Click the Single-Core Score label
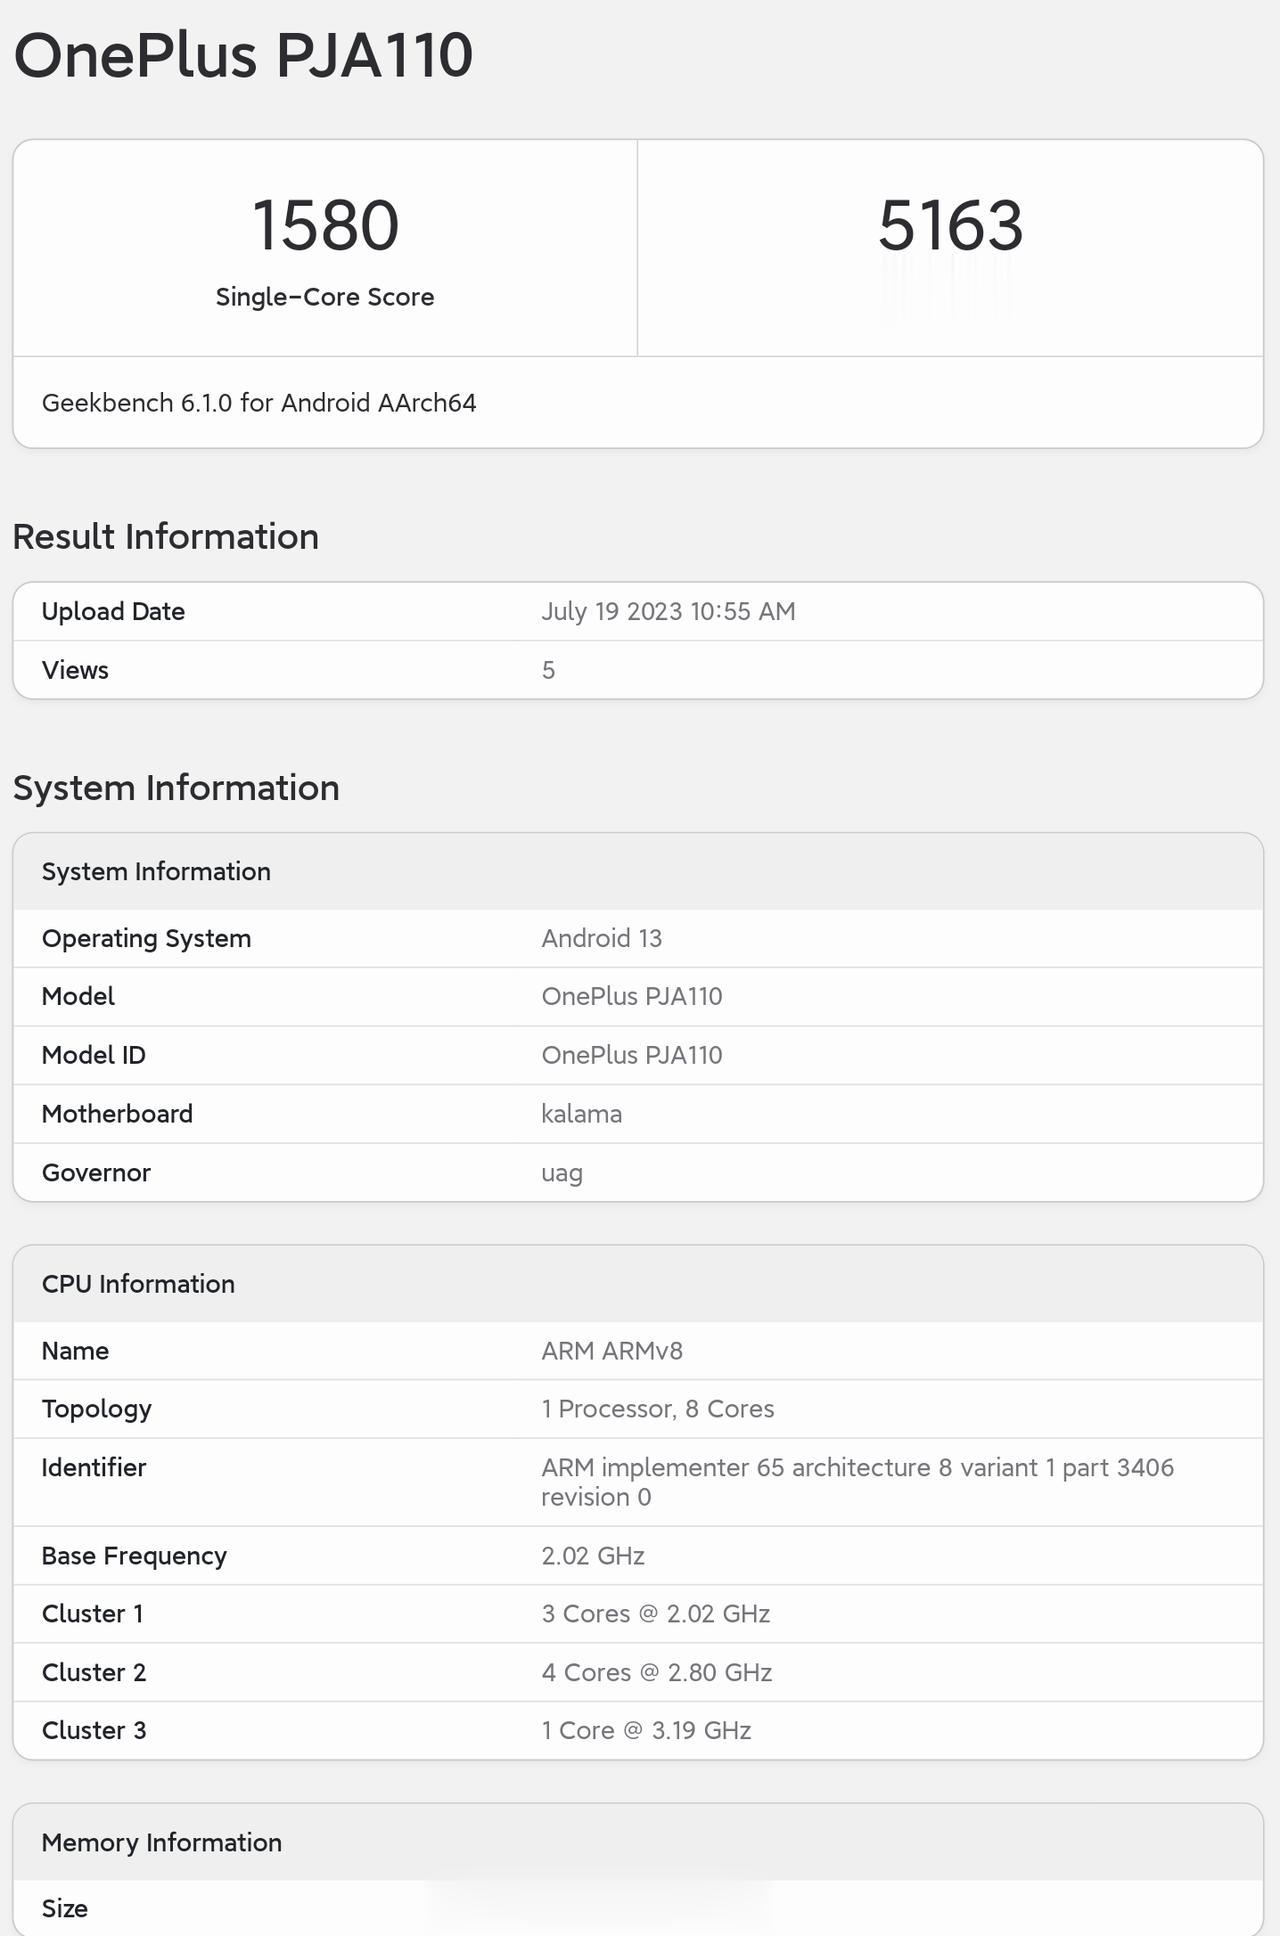The height and width of the screenshot is (1936, 1280). tap(325, 297)
